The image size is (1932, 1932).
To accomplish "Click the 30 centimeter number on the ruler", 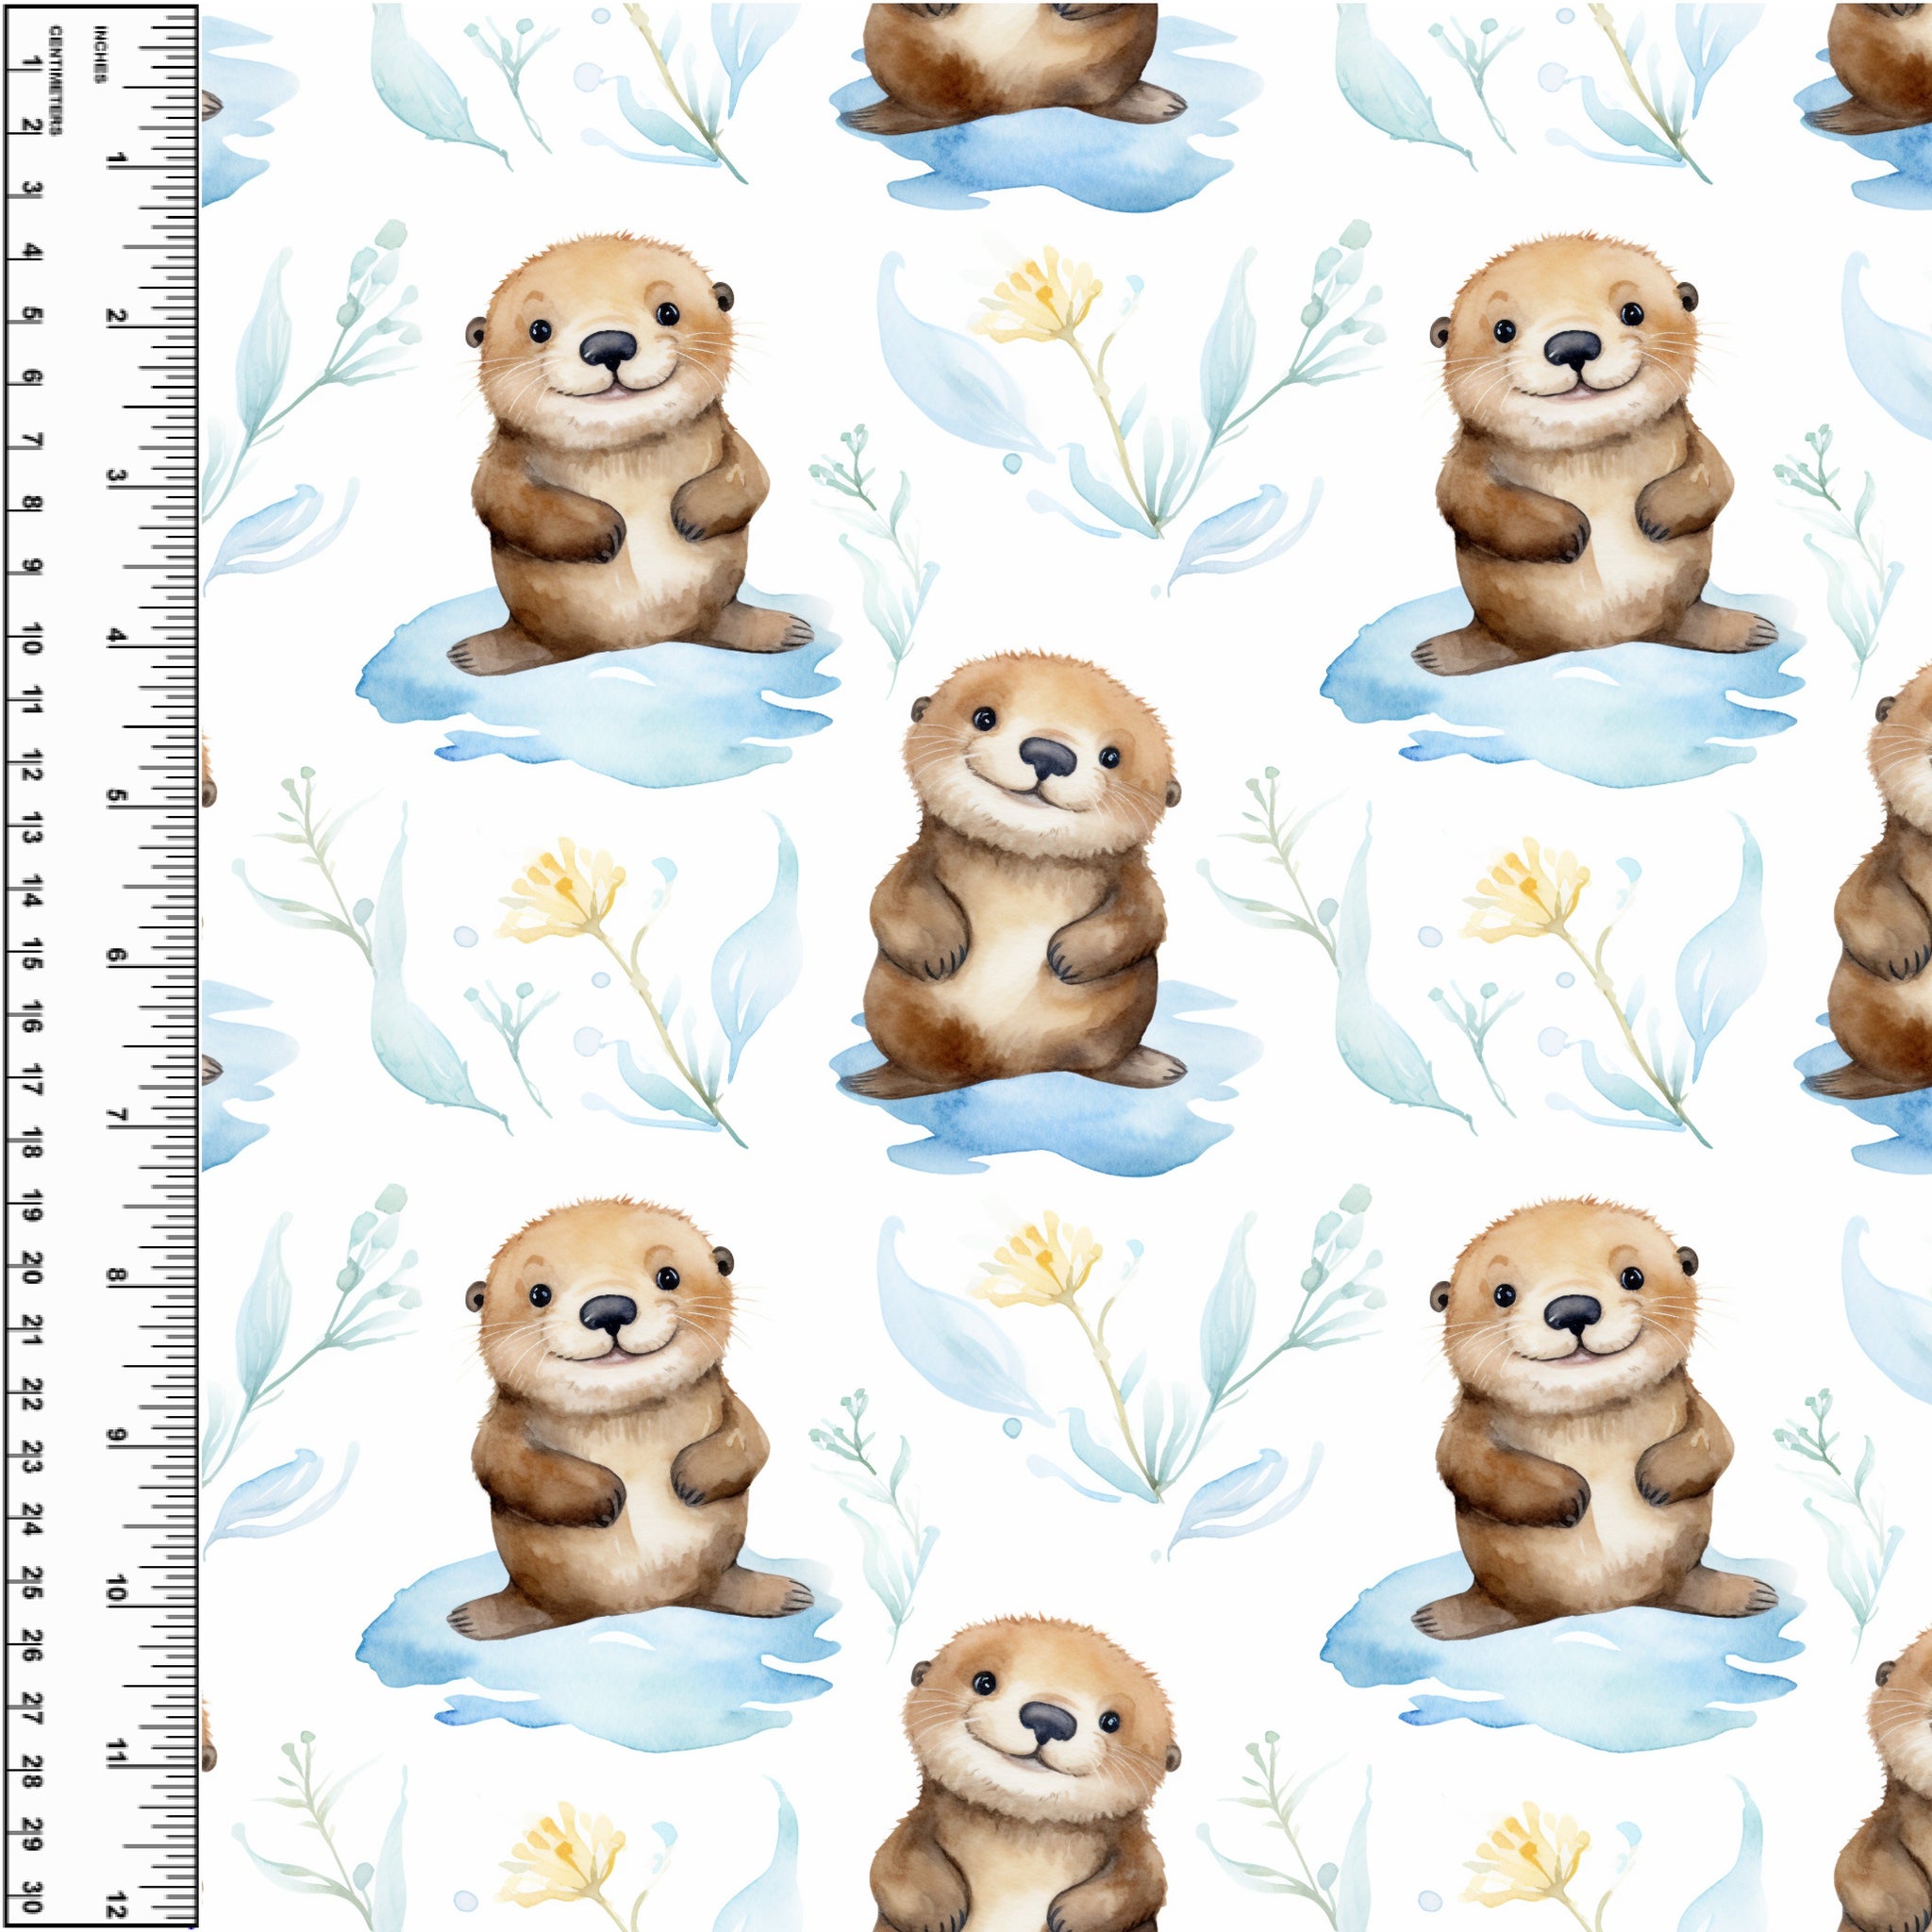I will [32, 1897].
